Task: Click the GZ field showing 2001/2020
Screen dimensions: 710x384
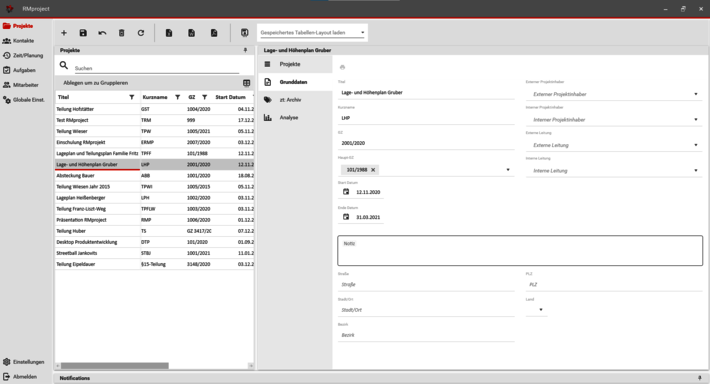Action: (x=426, y=143)
